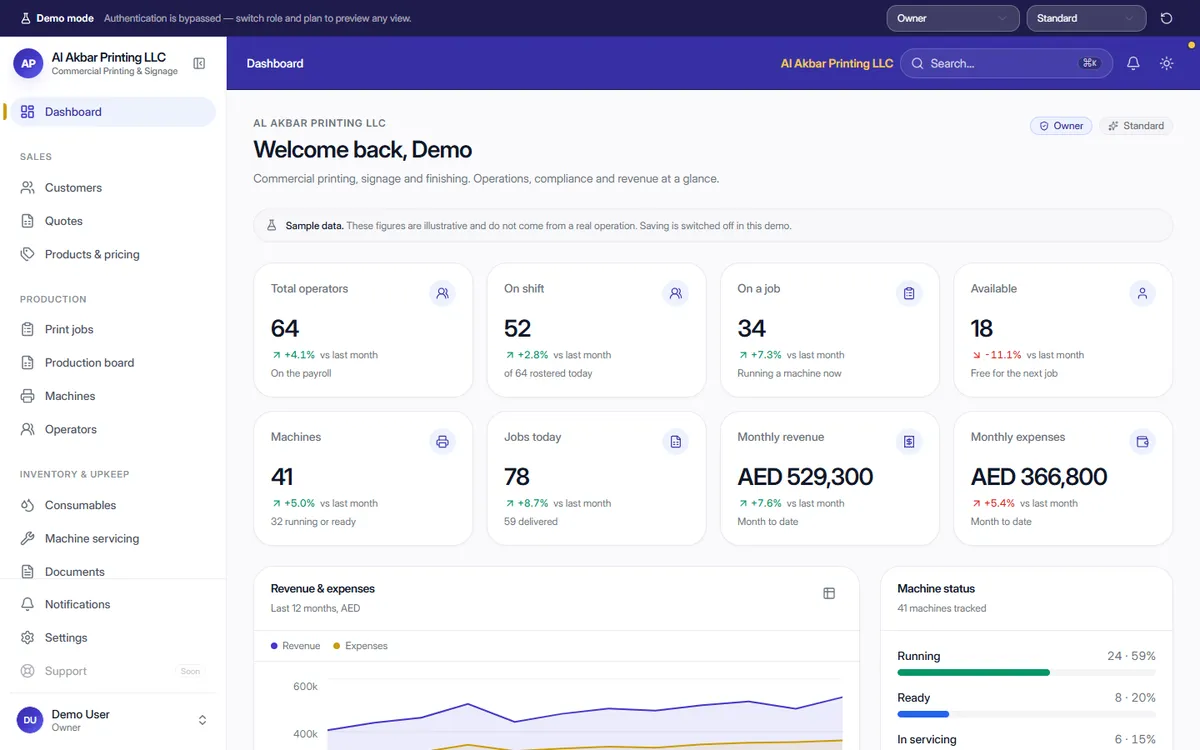
Task: Open the Owner role dropdown
Action: pyautogui.click(x=953, y=18)
